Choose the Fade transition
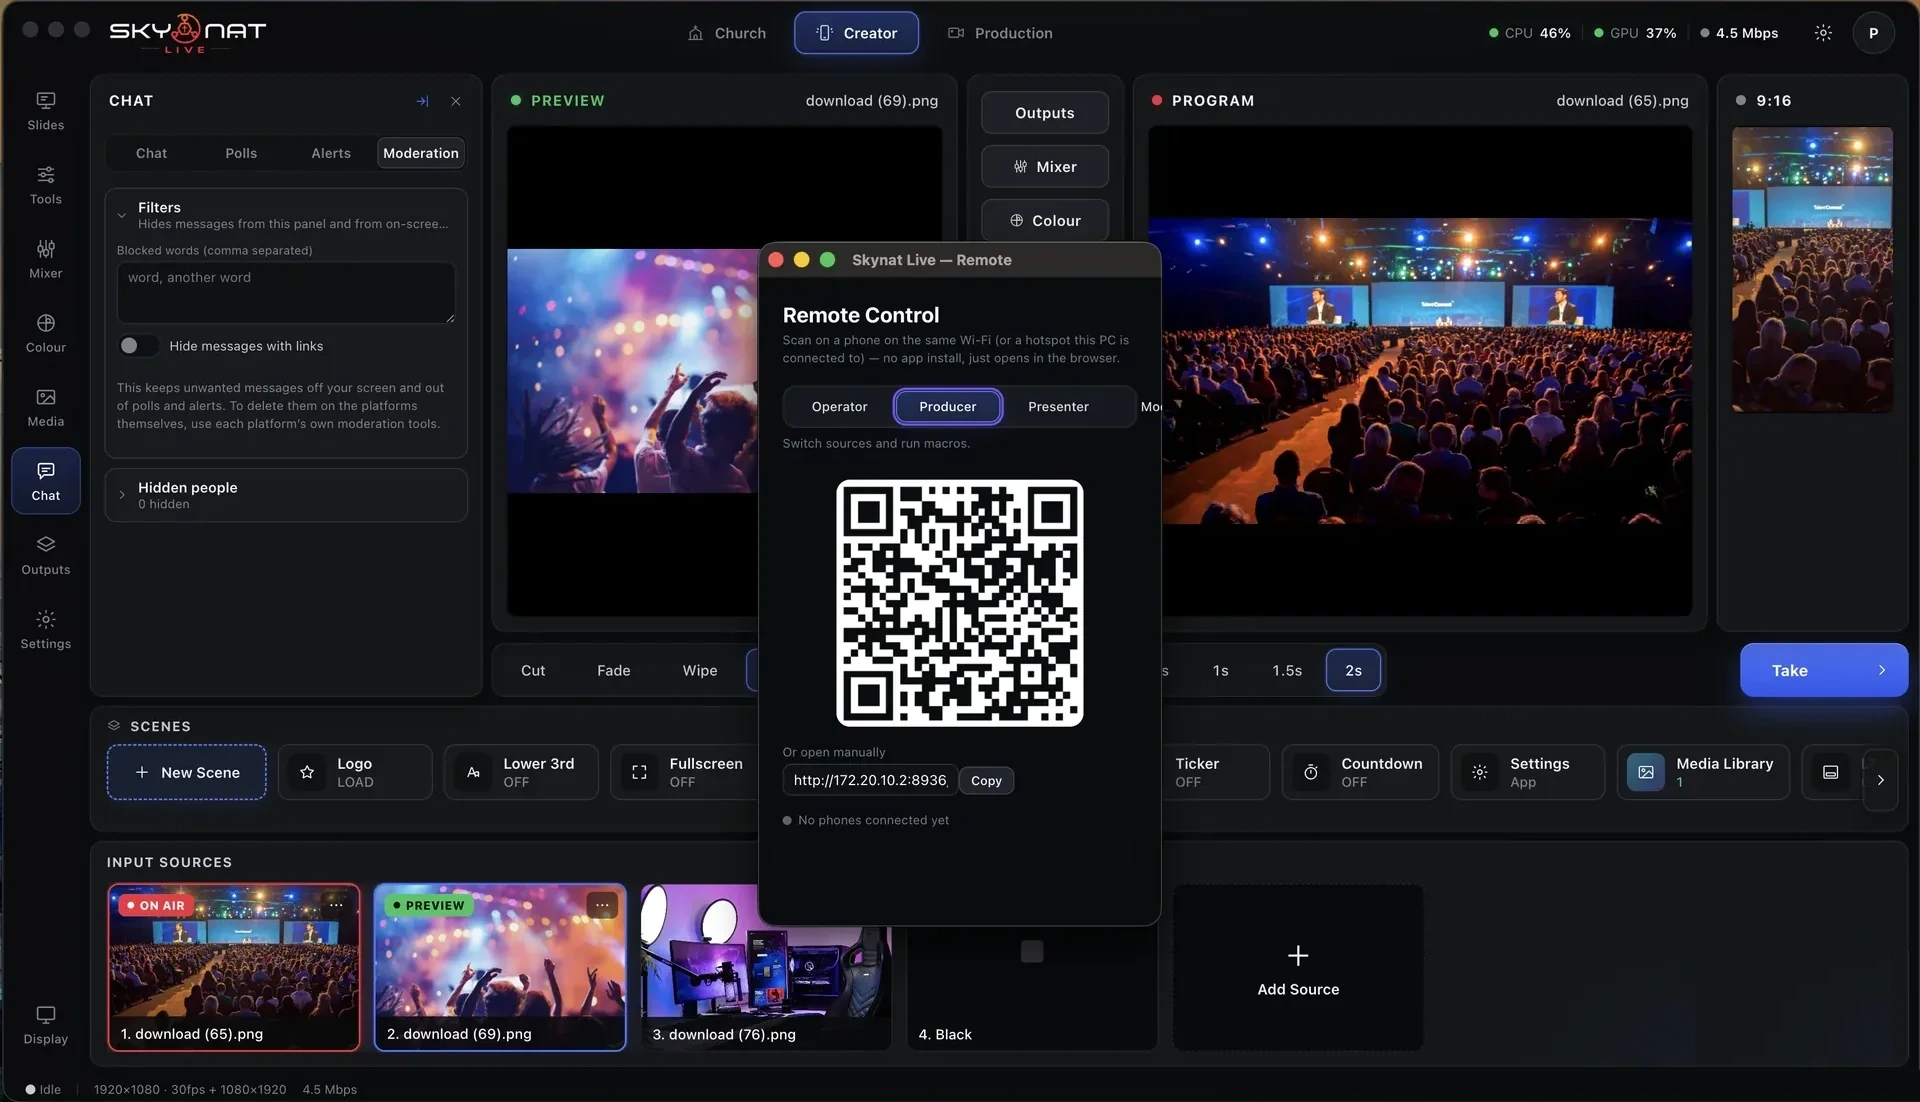 point(613,670)
